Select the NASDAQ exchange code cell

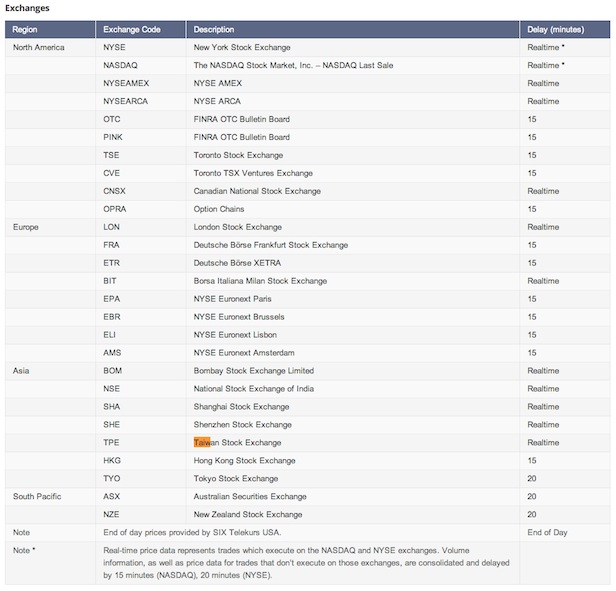coord(120,65)
